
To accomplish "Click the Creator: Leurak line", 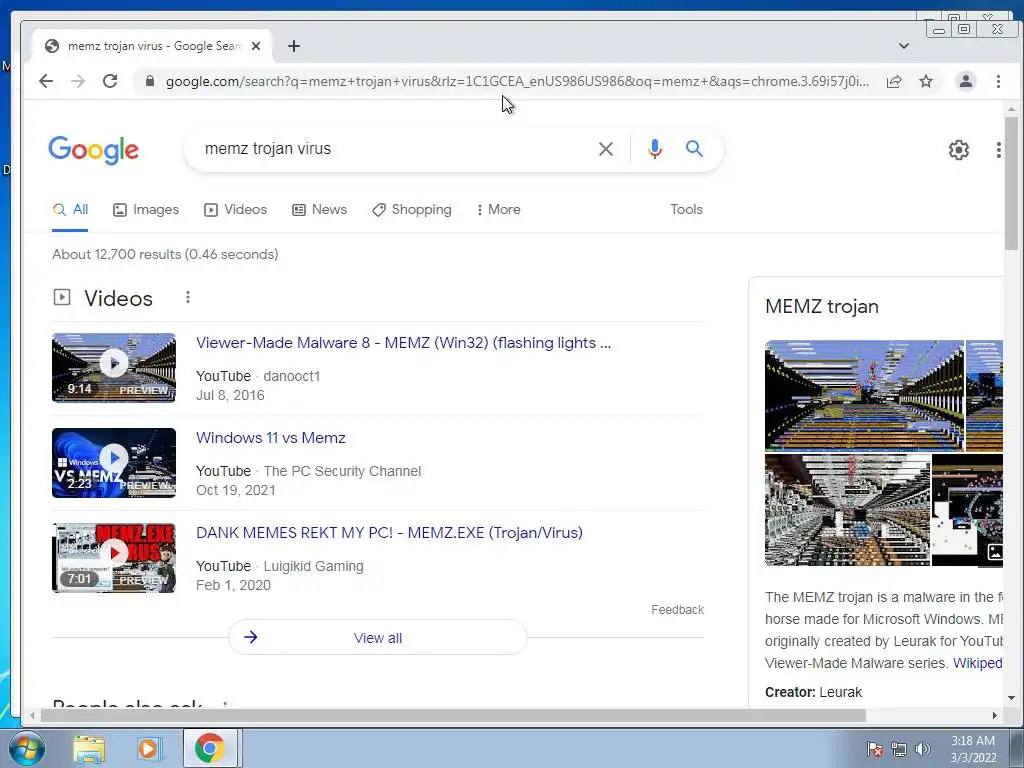I will point(813,692).
